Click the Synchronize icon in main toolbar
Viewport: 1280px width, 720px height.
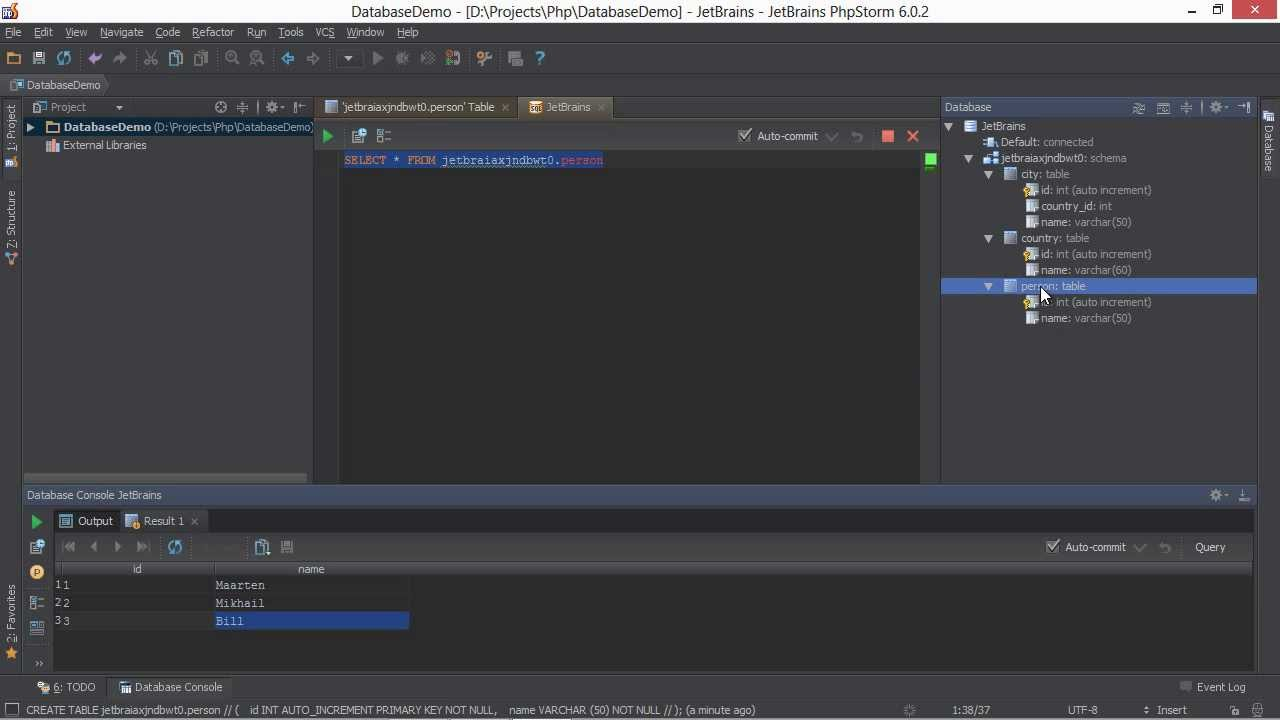point(64,59)
